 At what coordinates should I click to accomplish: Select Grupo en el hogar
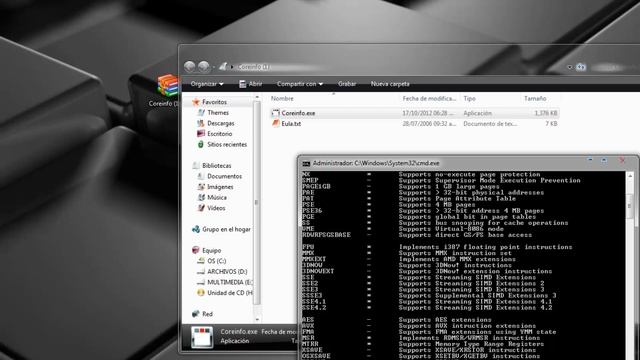[x=227, y=229]
